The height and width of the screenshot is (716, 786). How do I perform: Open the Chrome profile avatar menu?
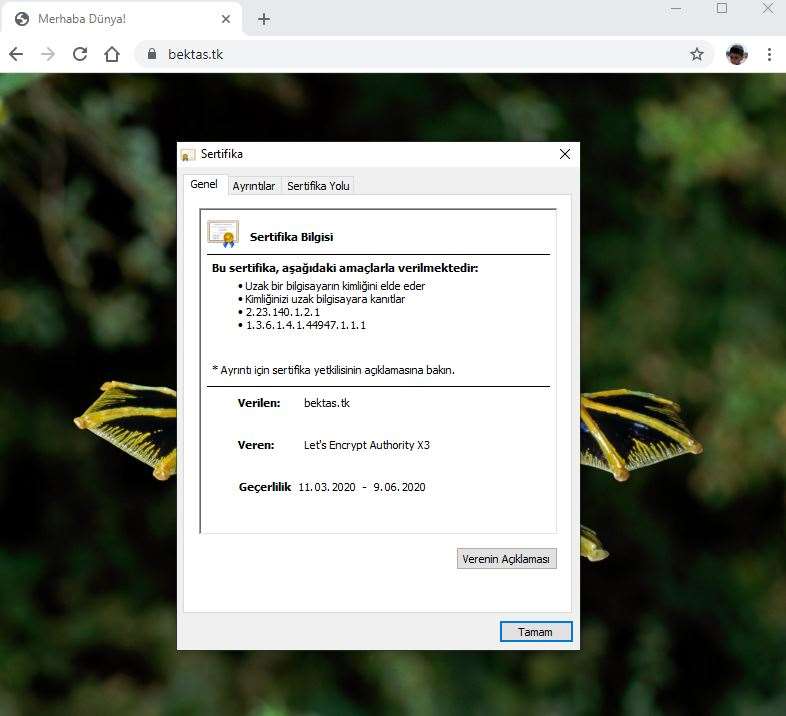click(737, 54)
